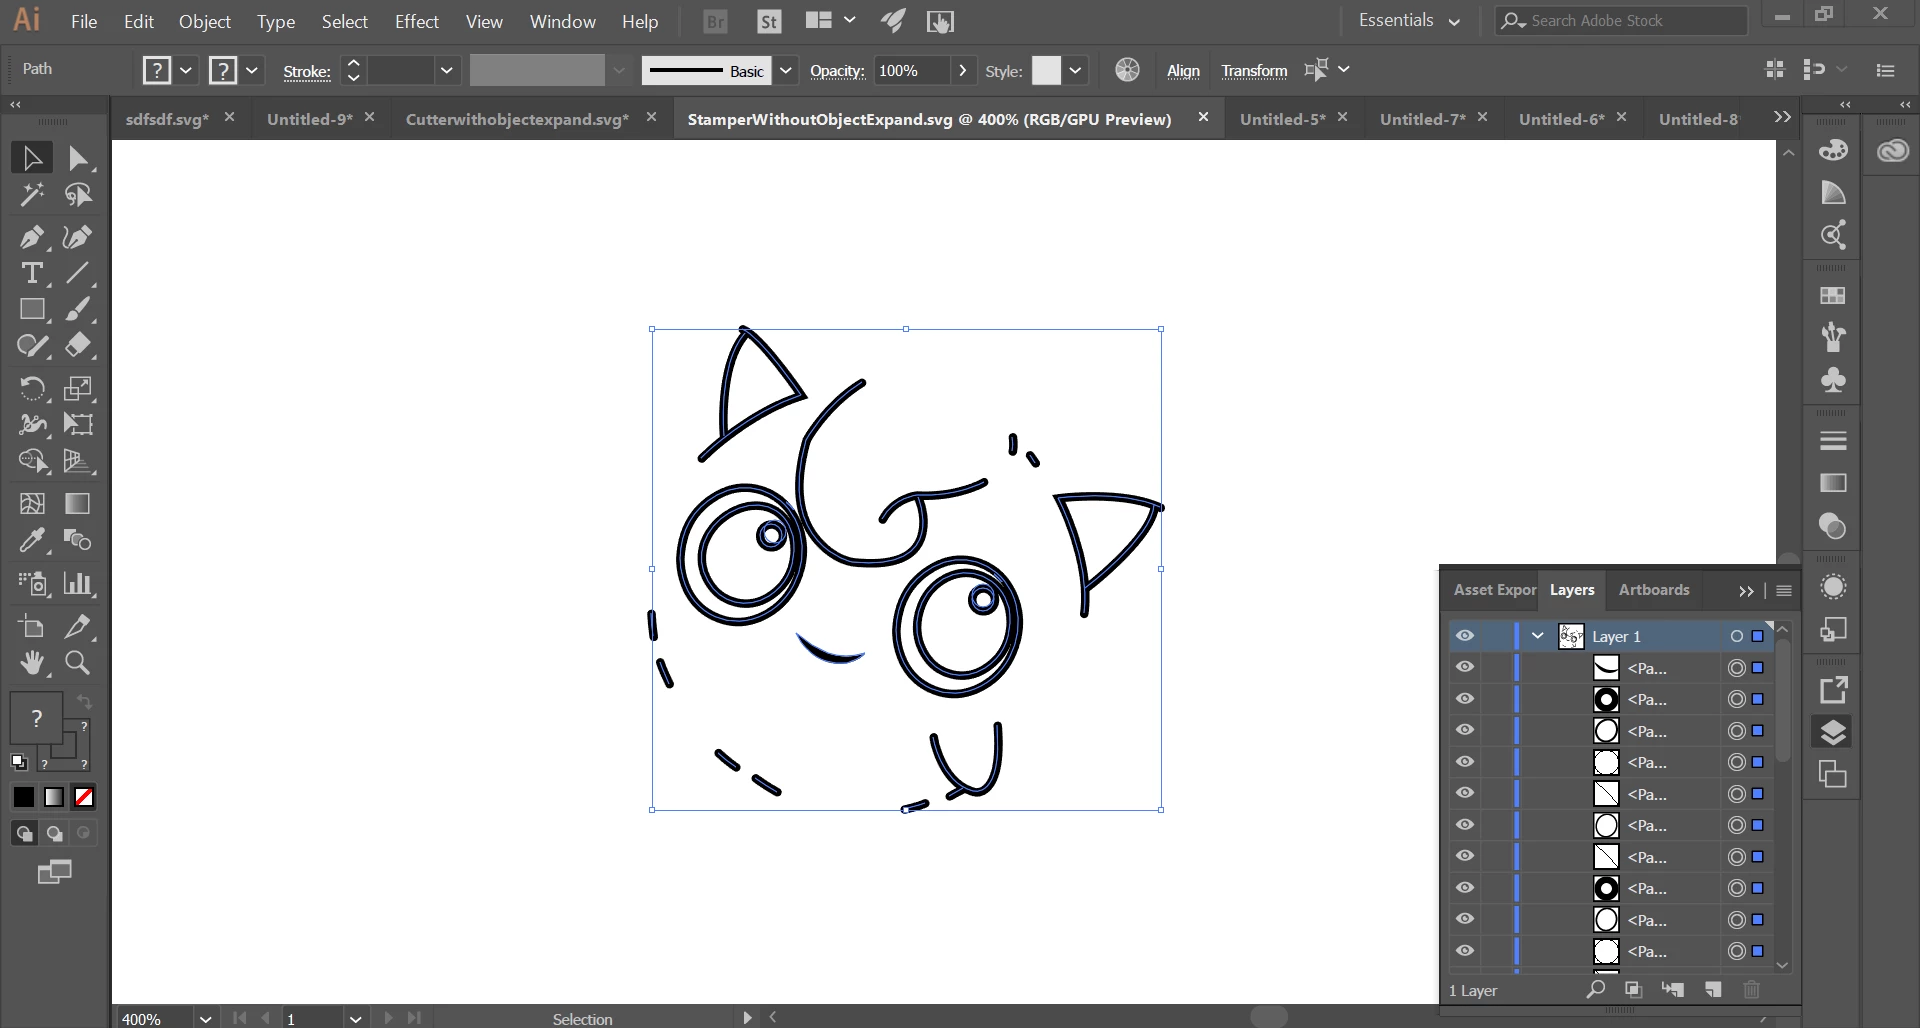Choose the Lasso tool
Viewport: 1920px width, 1028px height.
tap(78, 195)
